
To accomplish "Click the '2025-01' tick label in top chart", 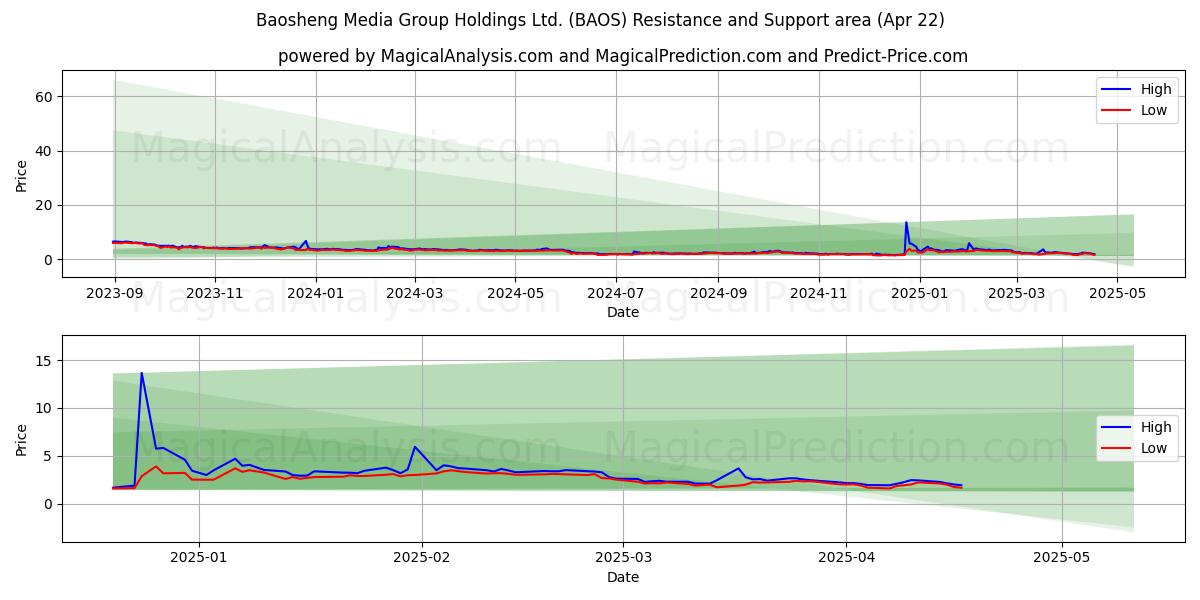I will [919, 293].
